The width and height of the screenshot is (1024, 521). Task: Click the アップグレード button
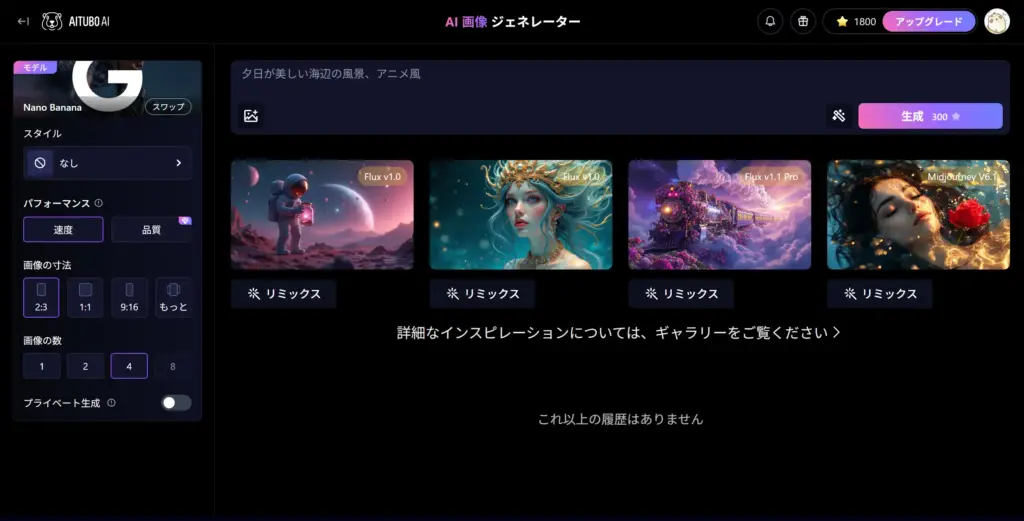(x=928, y=21)
